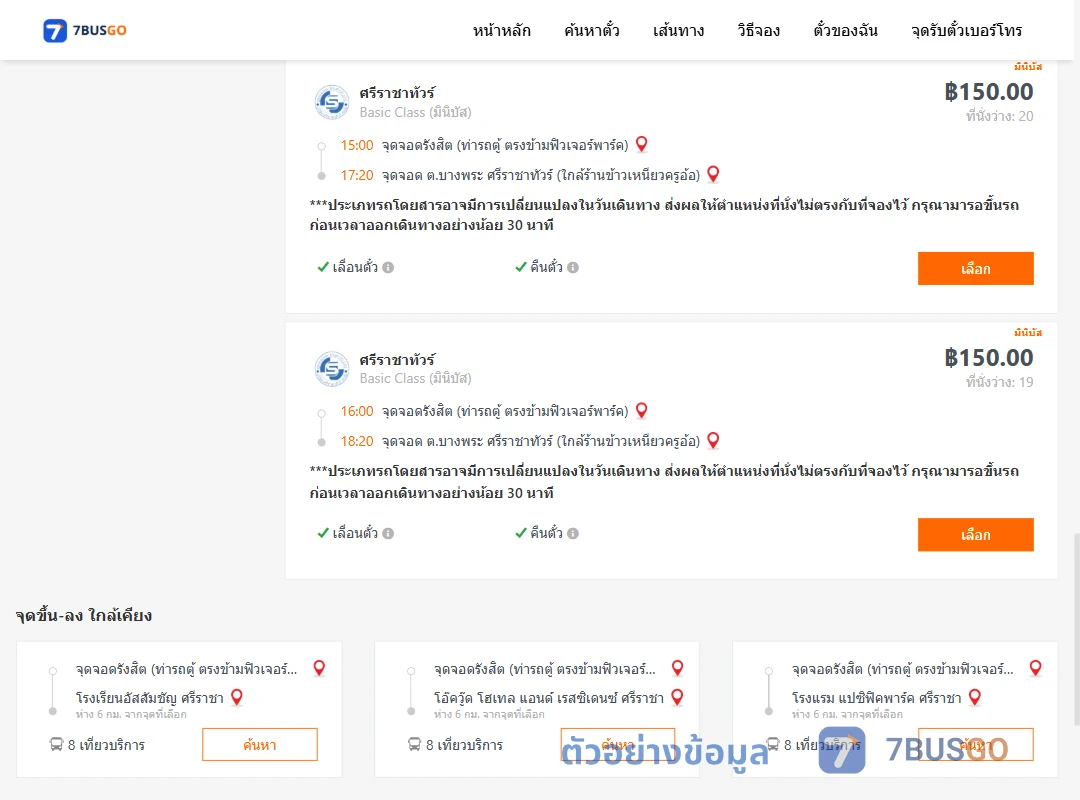Click the page vertical scrollbar
Image resolution: width=1080 pixels, height=800 pixels.
pyautogui.click(x=1077, y=629)
